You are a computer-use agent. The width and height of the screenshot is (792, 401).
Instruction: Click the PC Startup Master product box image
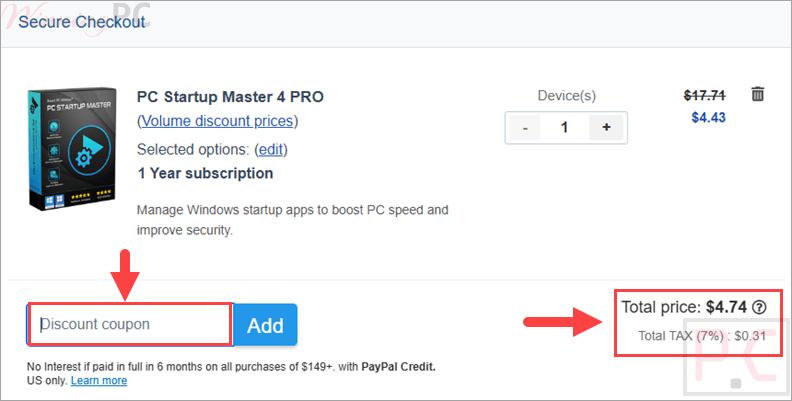click(72, 149)
